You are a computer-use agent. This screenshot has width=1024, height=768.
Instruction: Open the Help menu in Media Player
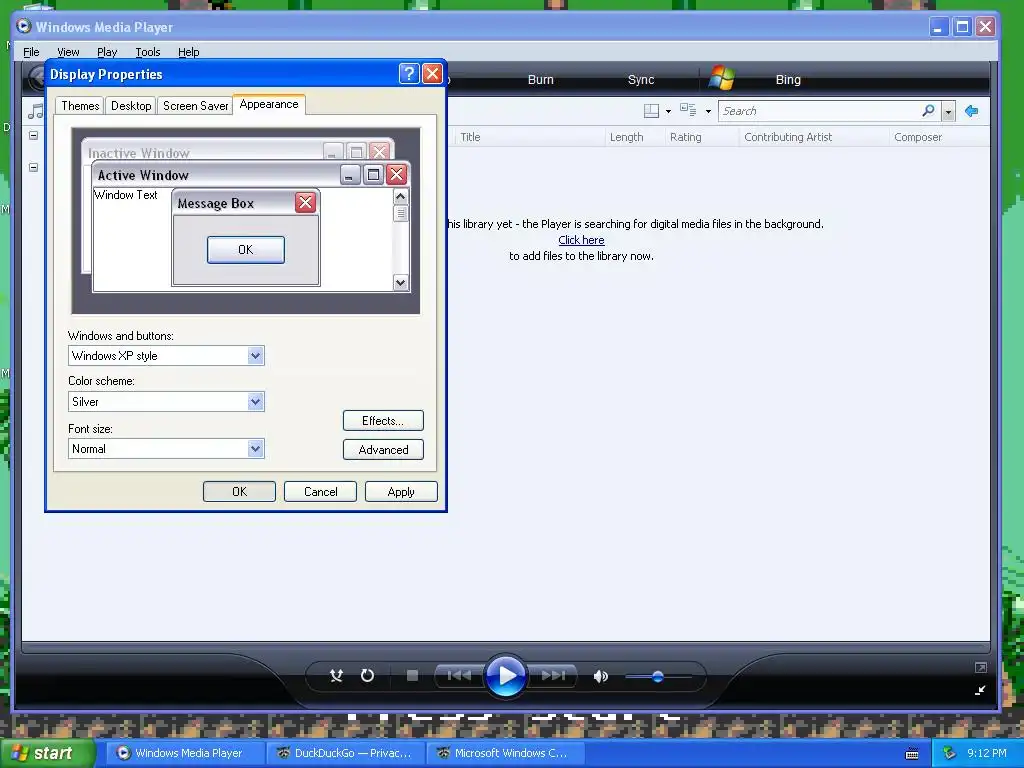(189, 52)
